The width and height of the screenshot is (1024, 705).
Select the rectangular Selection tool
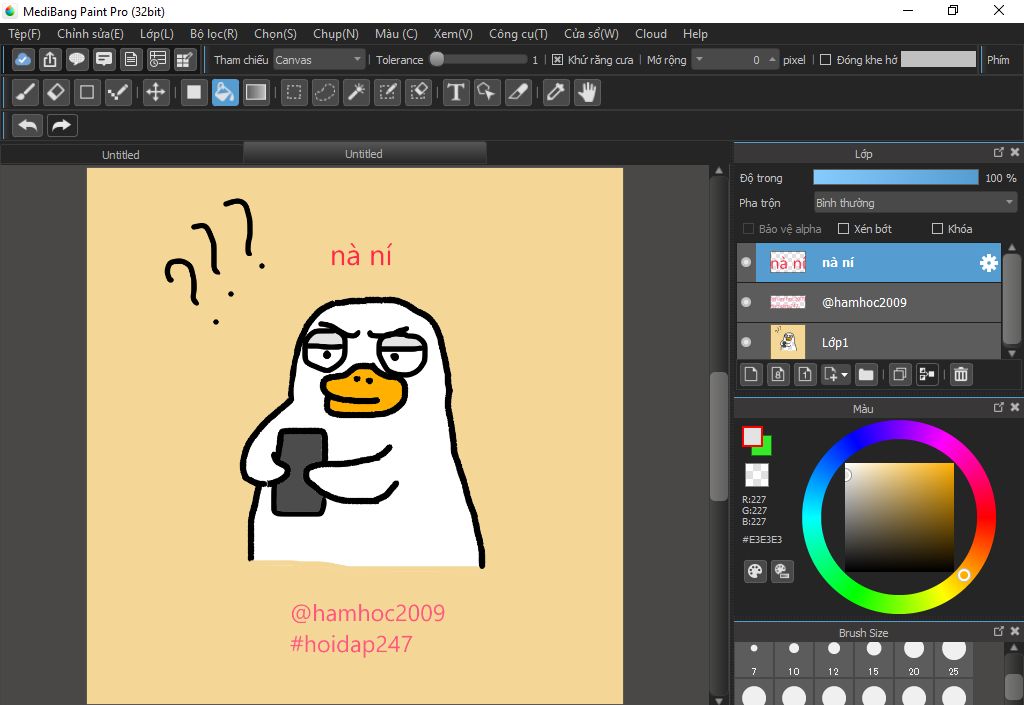(x=294, y=92)
